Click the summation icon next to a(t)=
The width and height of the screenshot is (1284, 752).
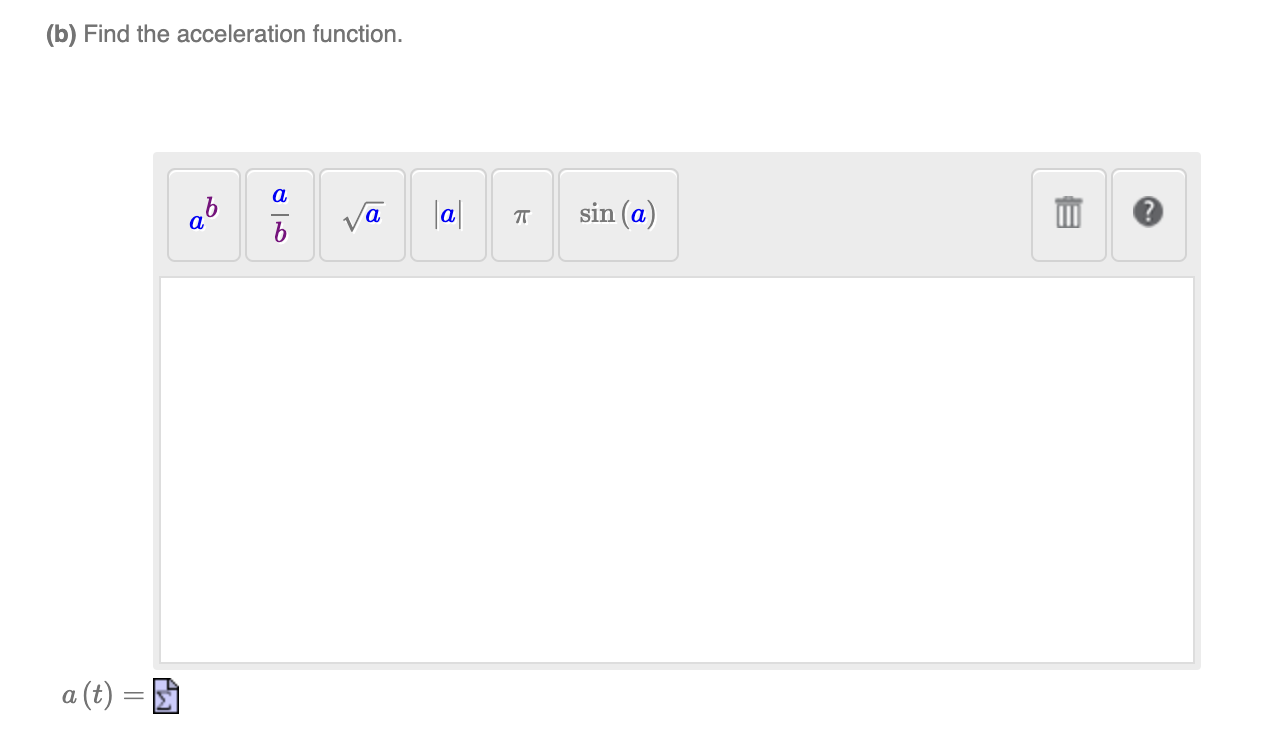[x=166, y=695]
